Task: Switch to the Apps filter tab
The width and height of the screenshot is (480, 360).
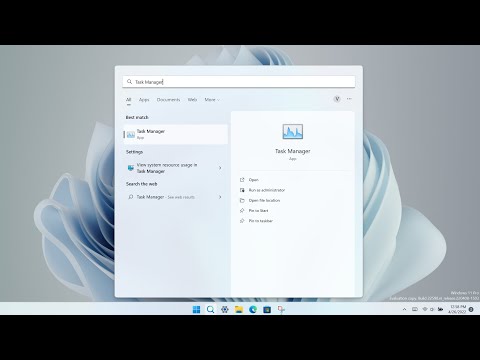Action: (144, 100)
